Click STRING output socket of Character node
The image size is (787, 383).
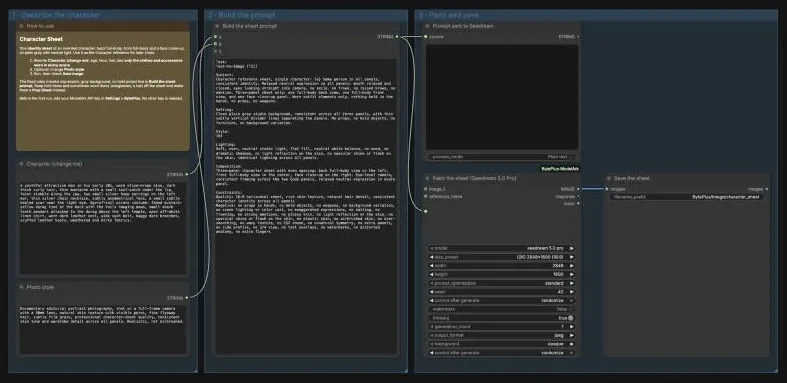pos(187,174)
